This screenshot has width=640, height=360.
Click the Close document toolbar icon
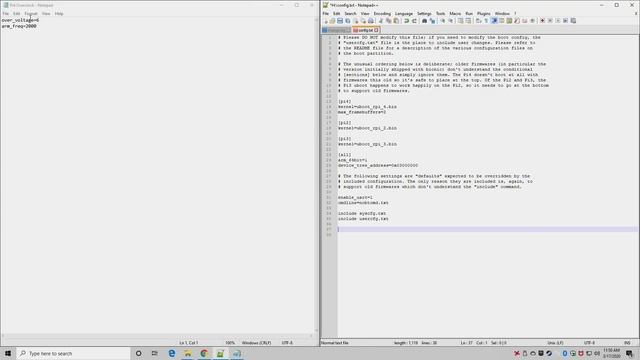[356, 20]
